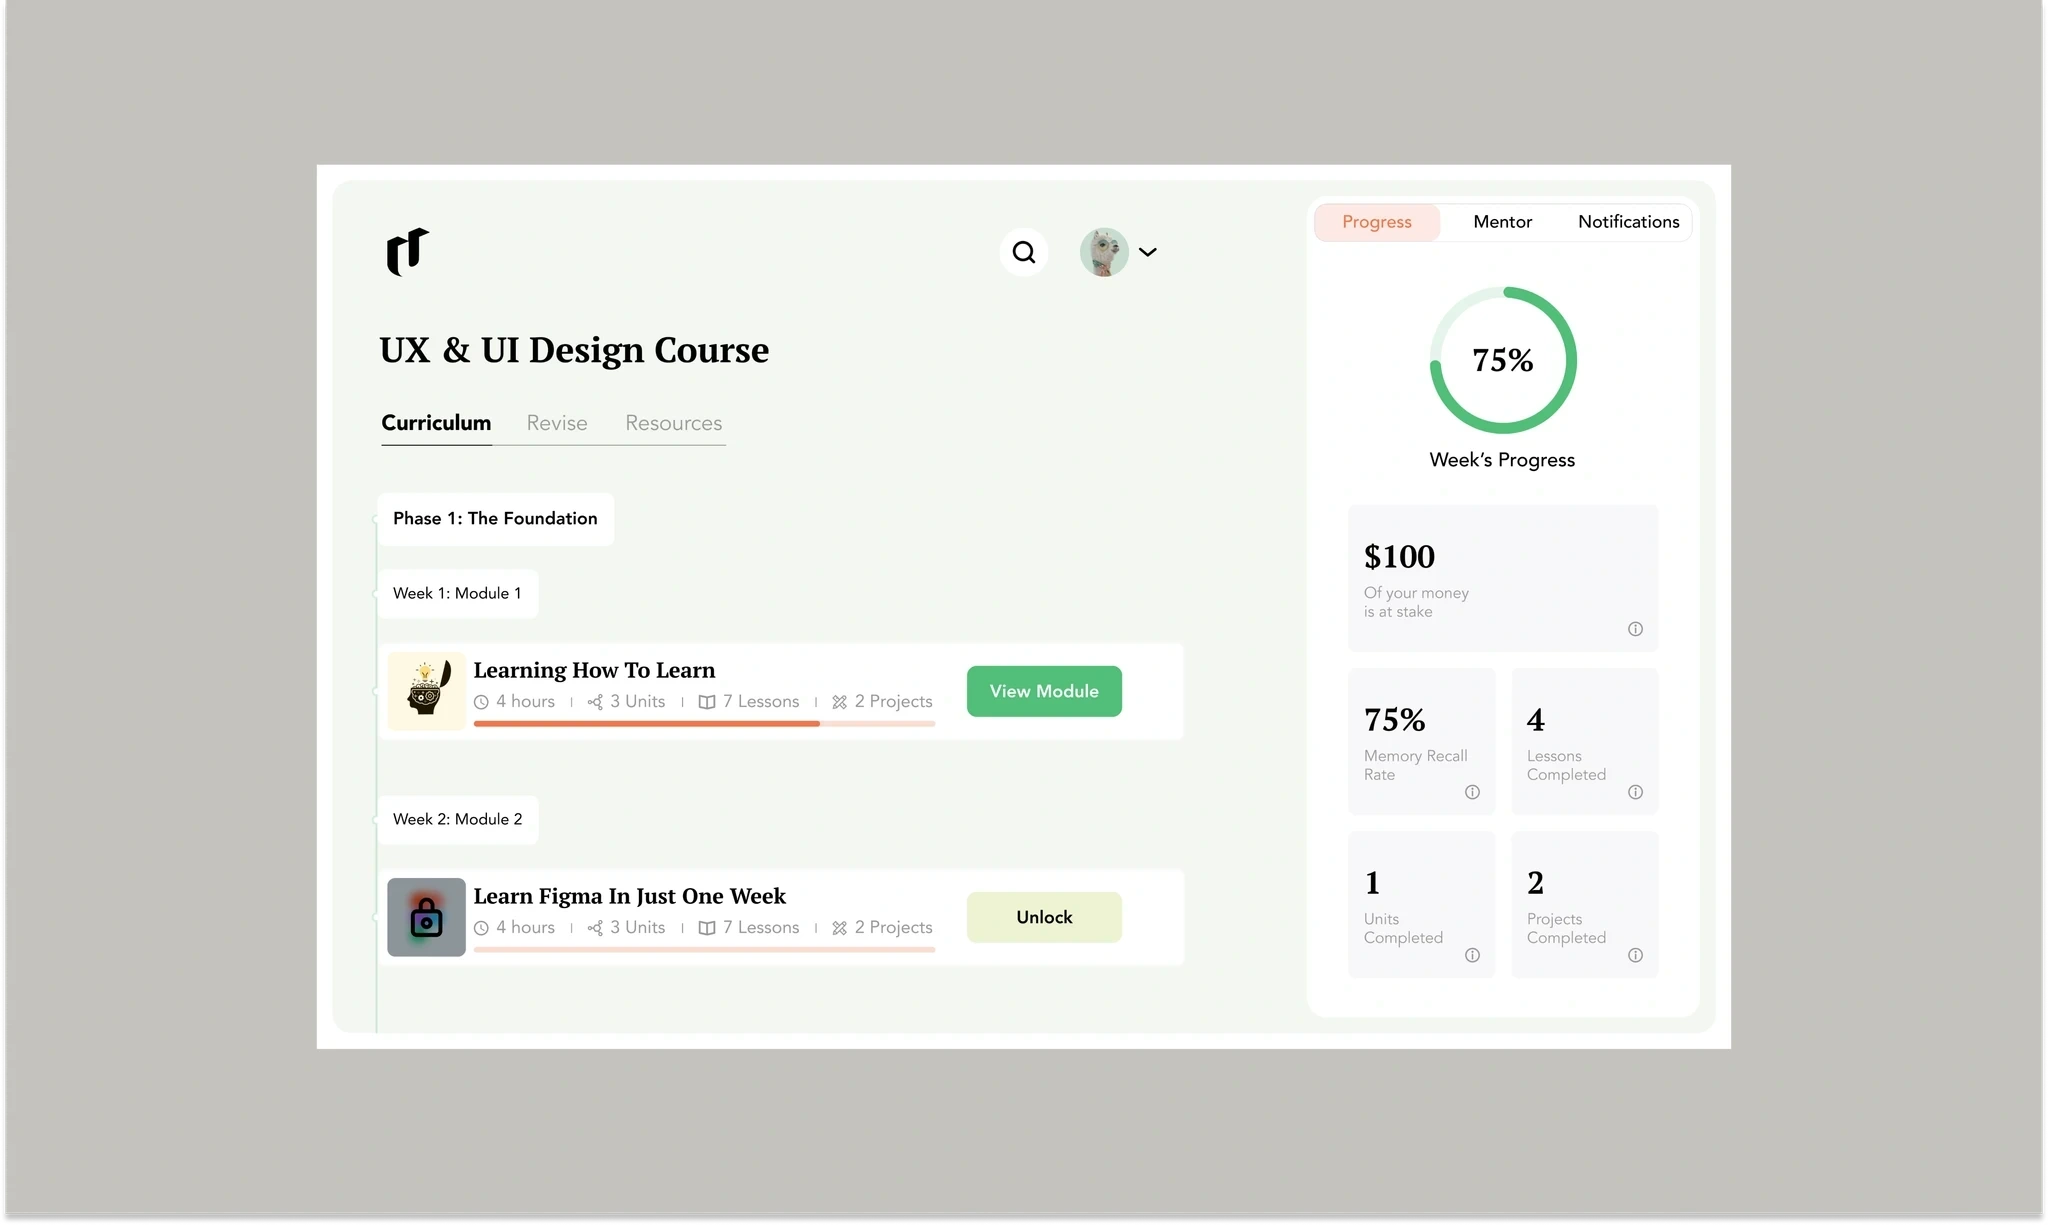
Task: Click the search magnifier icon
Action: 1023,252
